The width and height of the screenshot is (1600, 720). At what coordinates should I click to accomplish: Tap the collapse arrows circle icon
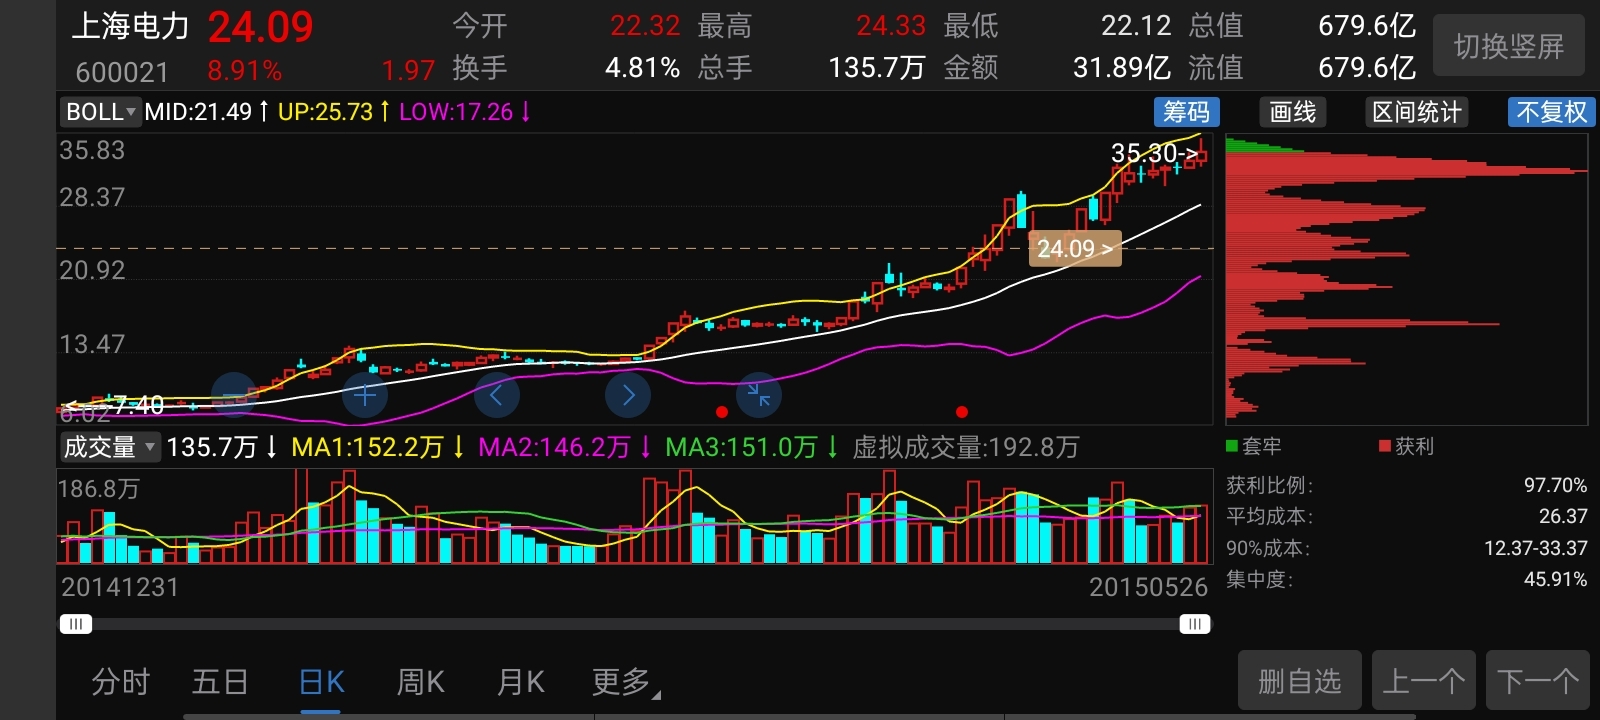pyautogui.click(x=758, y=396)
